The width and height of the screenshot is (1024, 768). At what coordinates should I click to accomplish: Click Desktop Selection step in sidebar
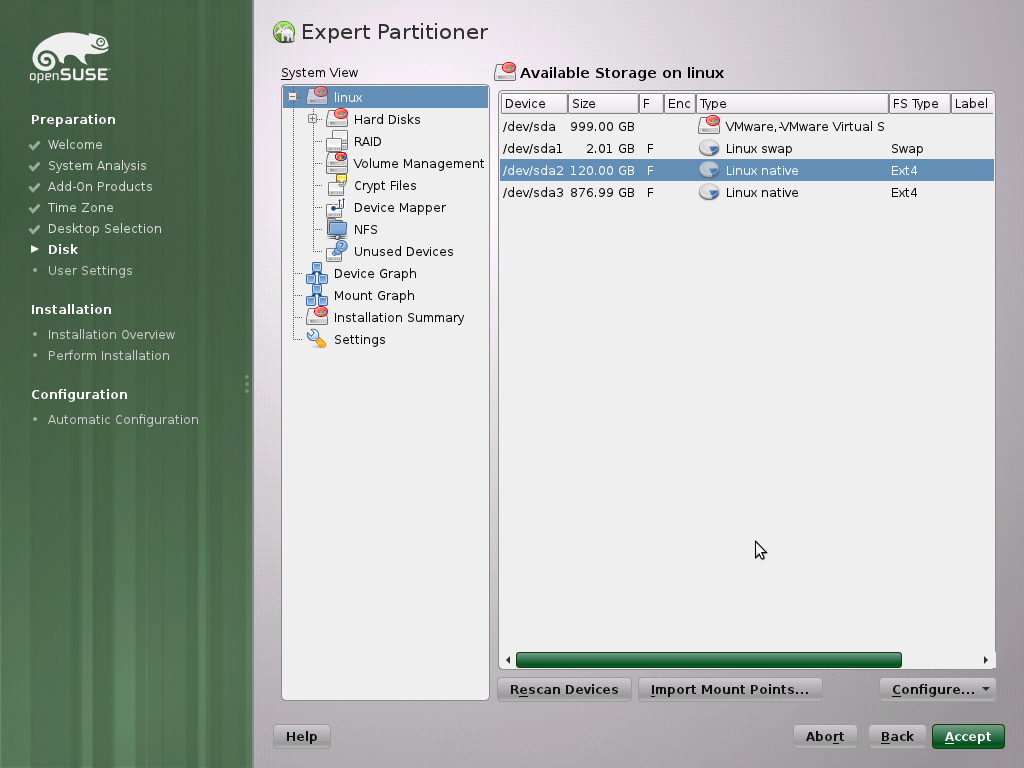tap(104, 229)
